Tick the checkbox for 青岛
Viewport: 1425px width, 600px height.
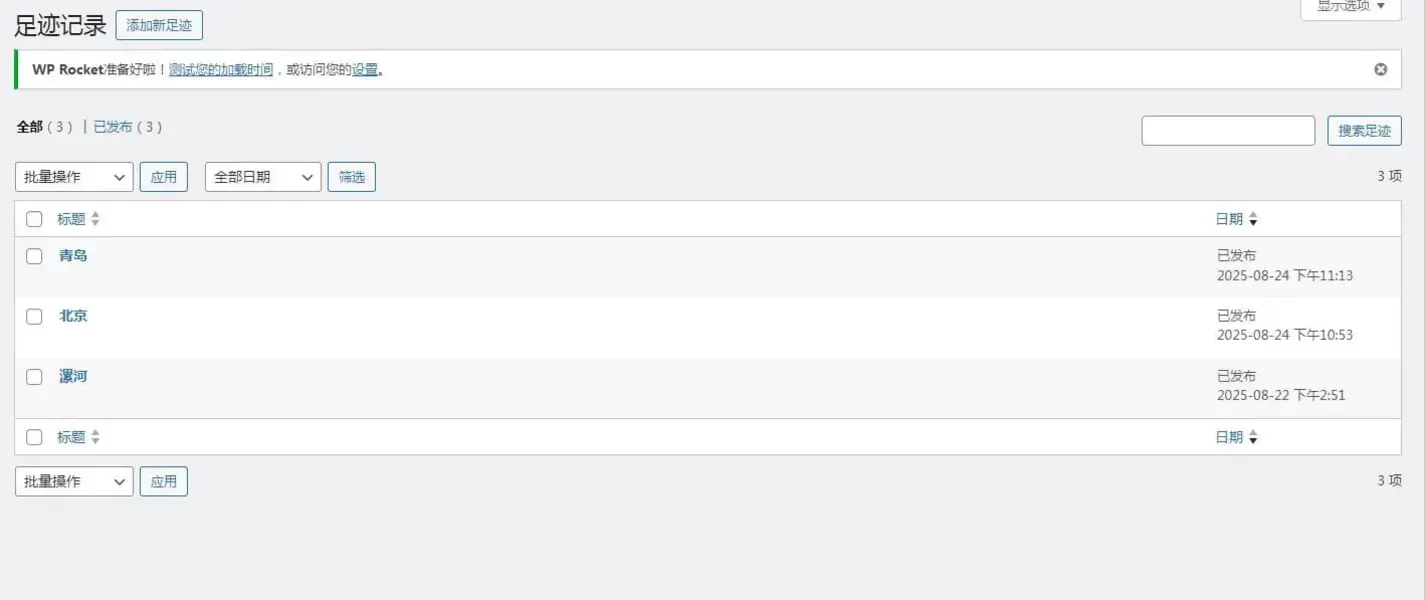click(34, 256)
